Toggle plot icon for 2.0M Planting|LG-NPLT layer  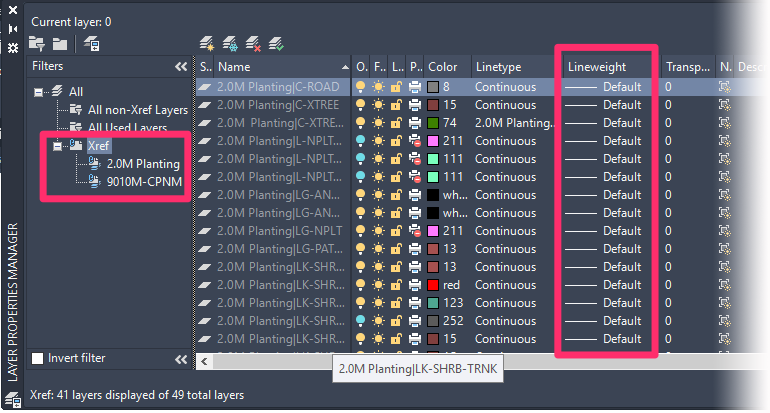pos(415,231)
